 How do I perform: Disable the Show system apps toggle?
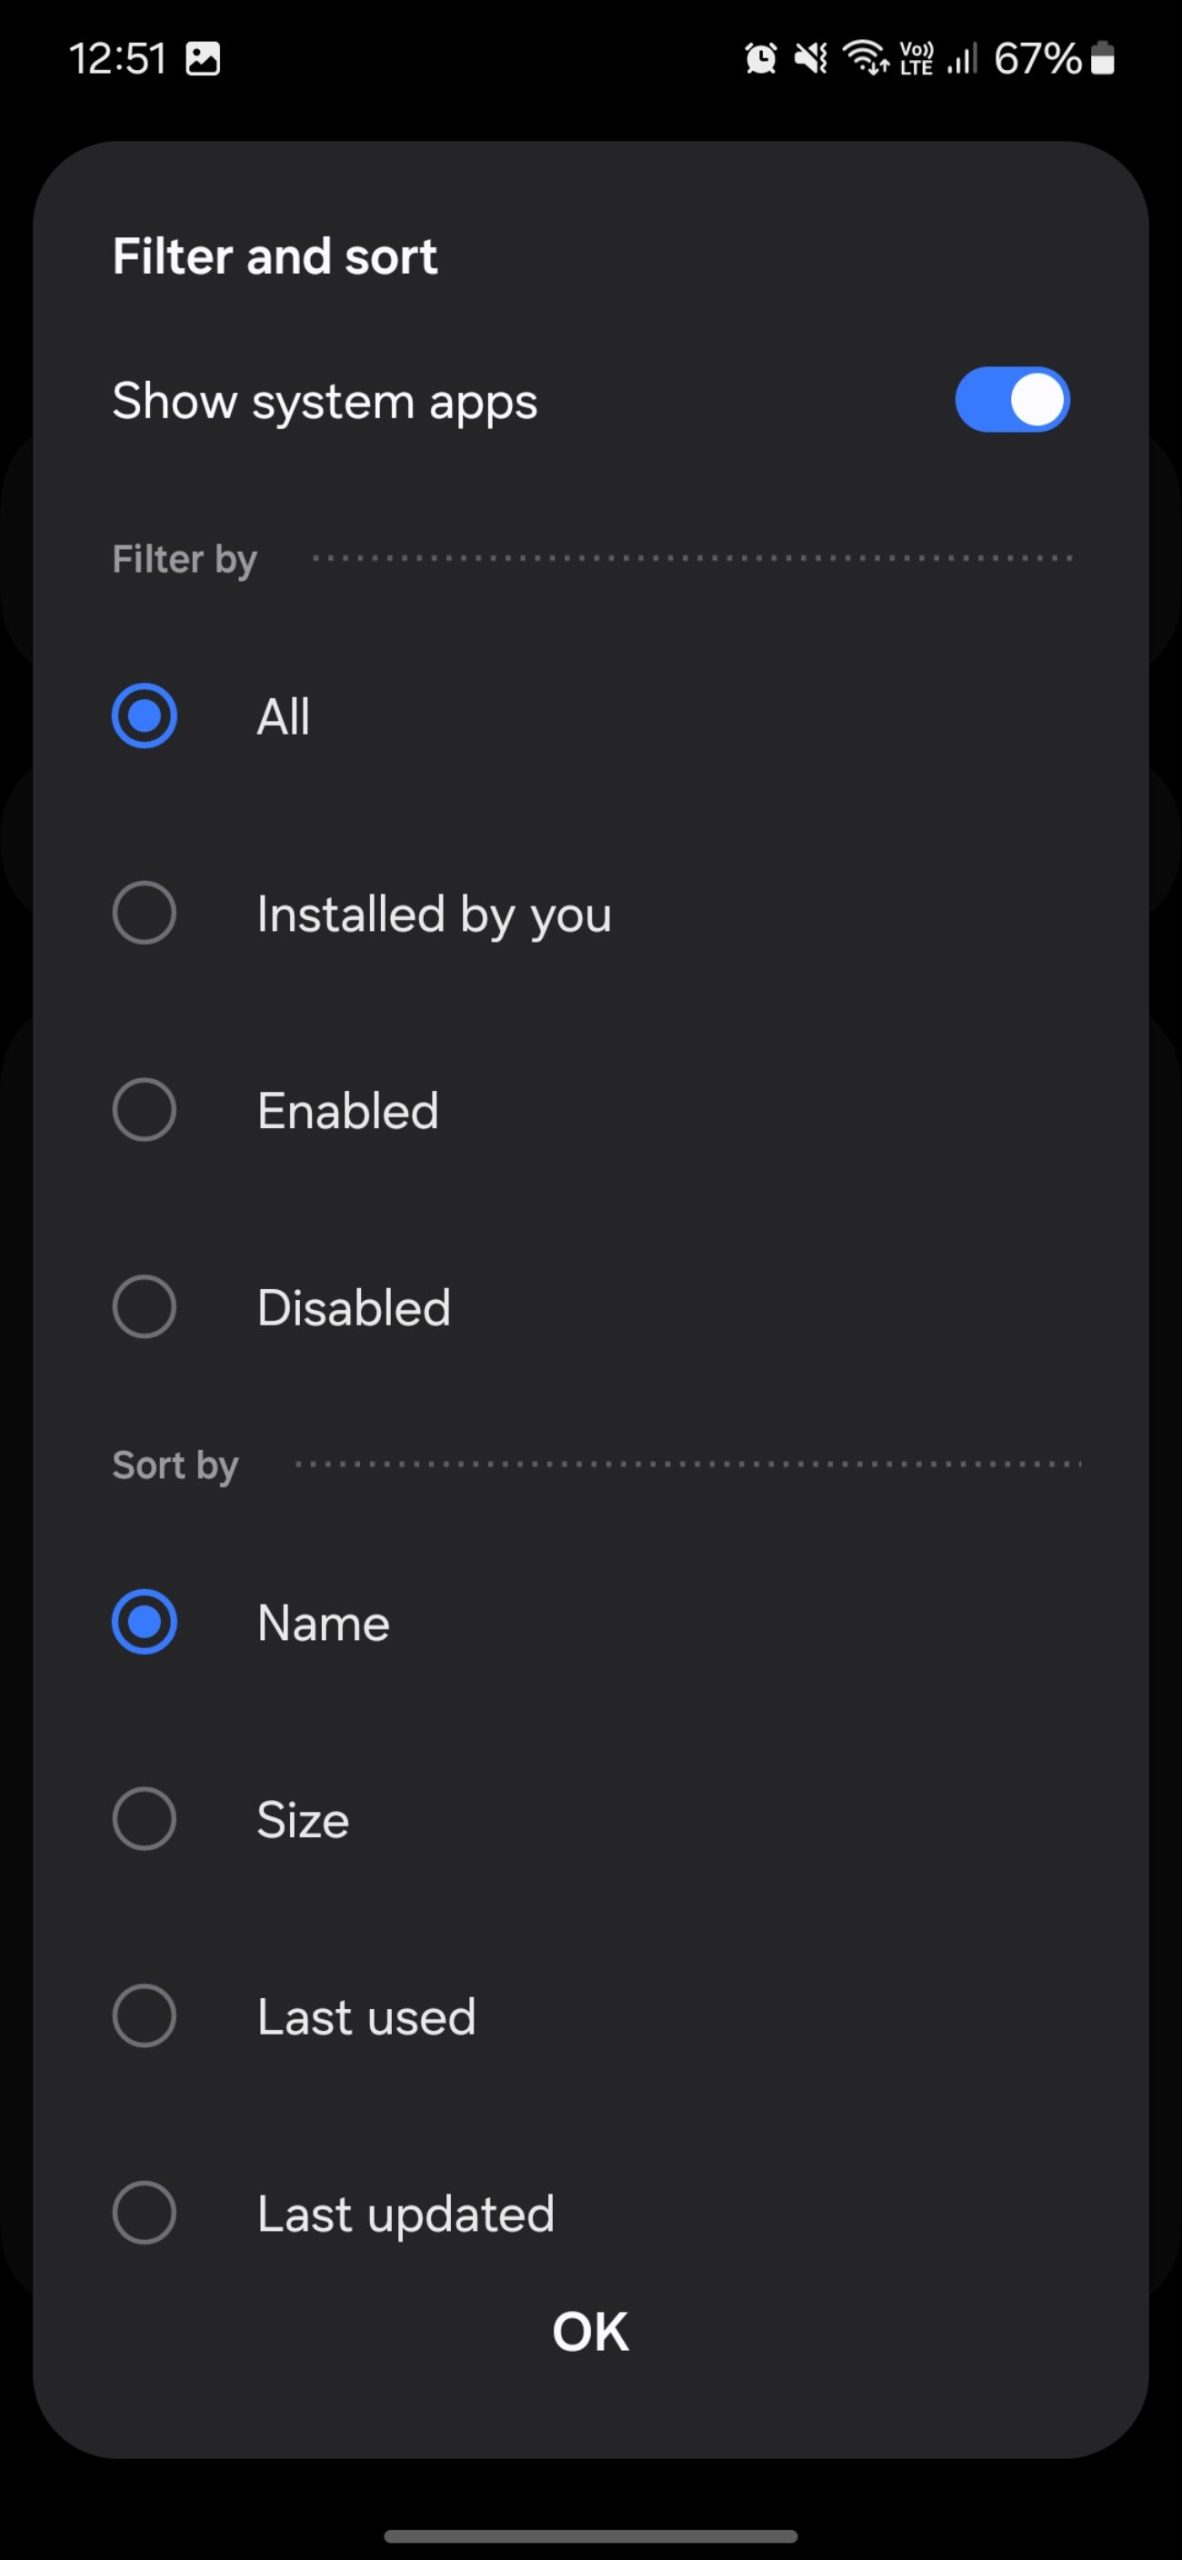coord(1012,399)
